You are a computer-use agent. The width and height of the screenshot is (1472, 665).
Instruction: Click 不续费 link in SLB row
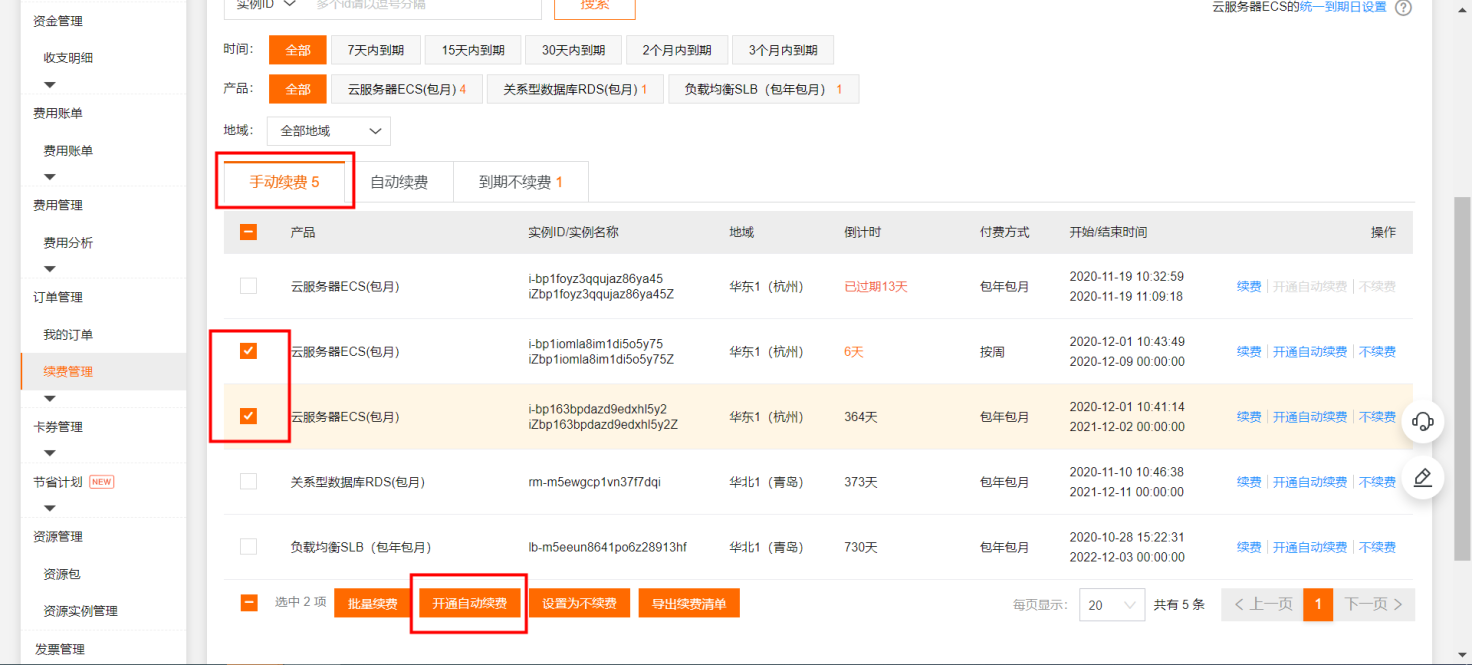pyautogui.click(x=1377, y=547)
